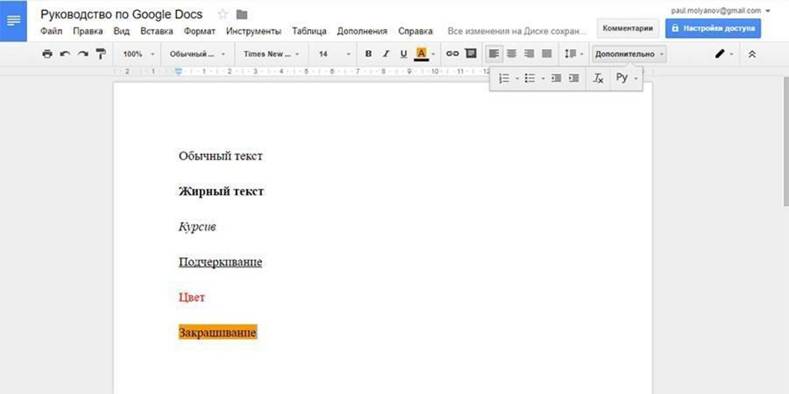Screen dimensions: 789x394
Task: Select the paint format roller icon
Action: [101, 54]
